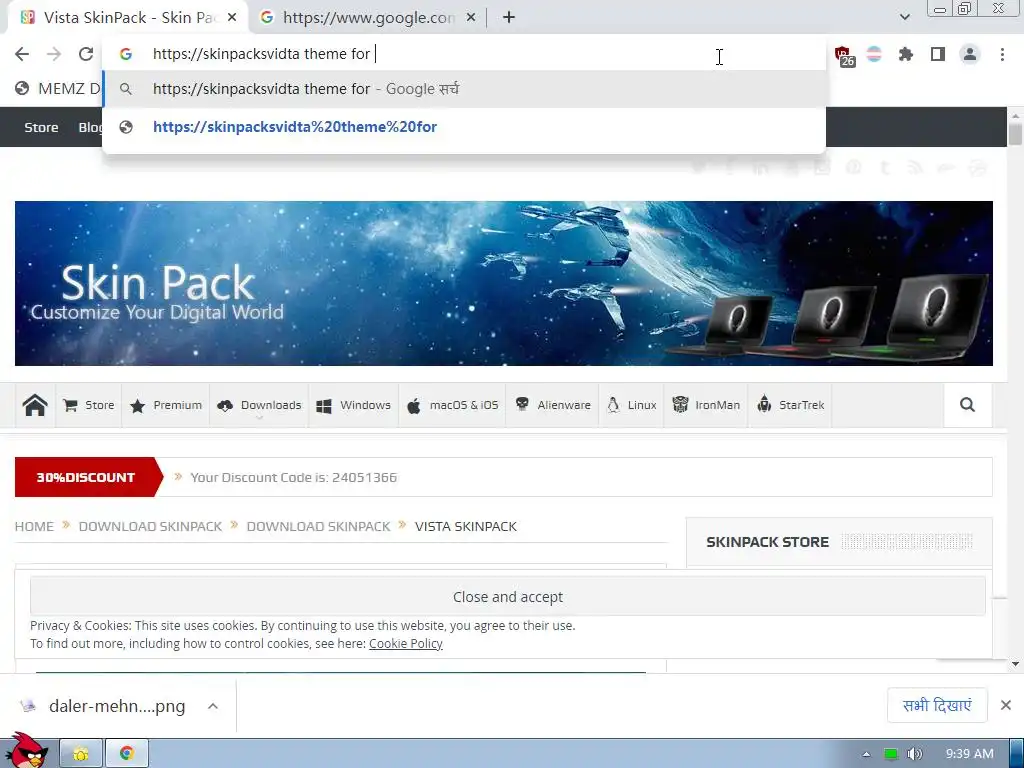Open the Extensions puzzle piece icon
The height and width of the screenshot is (768, 1024).
[905, 54]
